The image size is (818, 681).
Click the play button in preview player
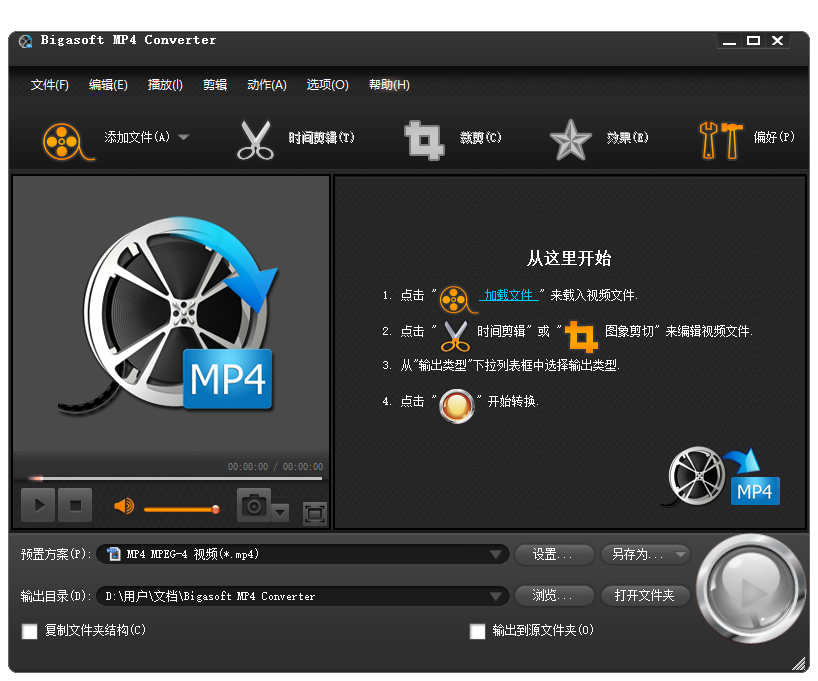(38, 505)
